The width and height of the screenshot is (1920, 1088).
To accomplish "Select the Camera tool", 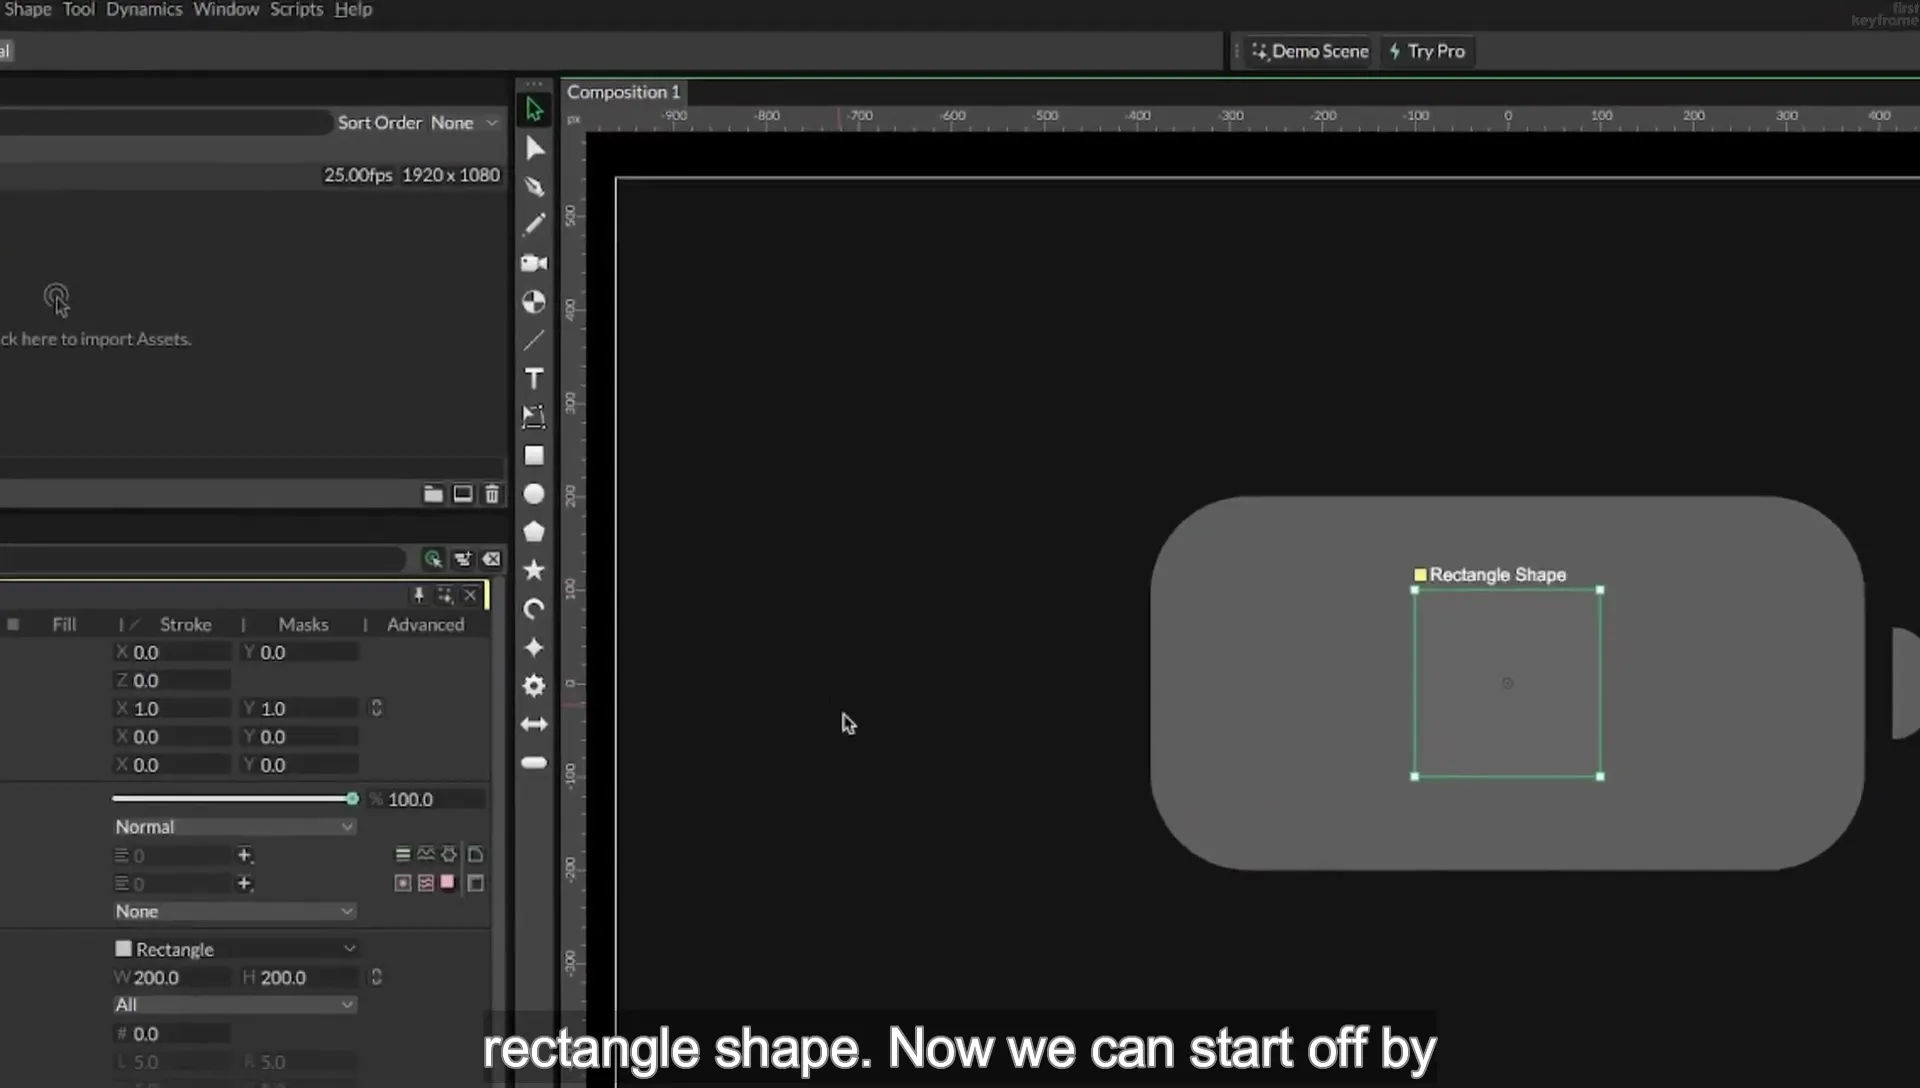I will click(534, 263).
